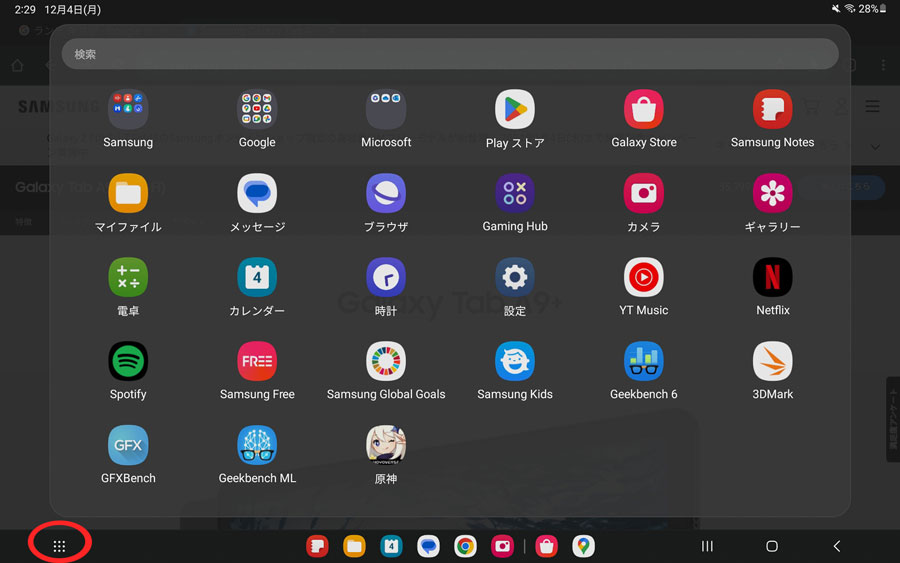Open My Files from the taskbar
900x563 pixels.
(x=354, y=546)
